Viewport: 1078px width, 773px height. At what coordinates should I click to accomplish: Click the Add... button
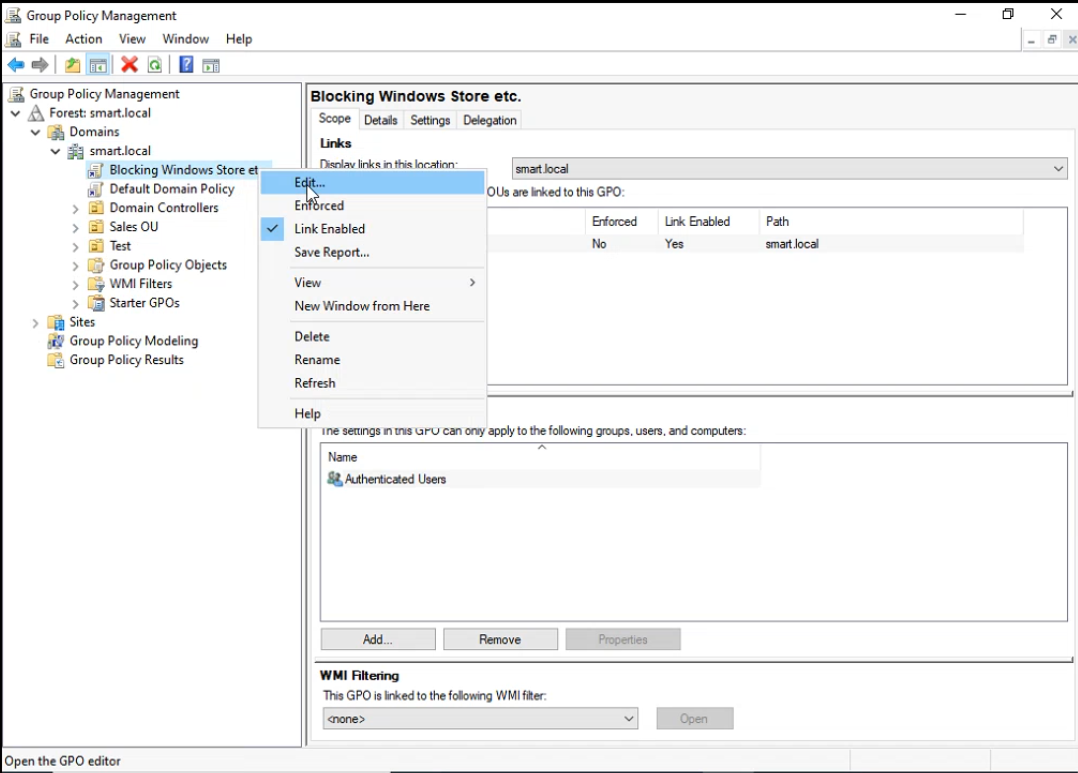tap(377, 640)
